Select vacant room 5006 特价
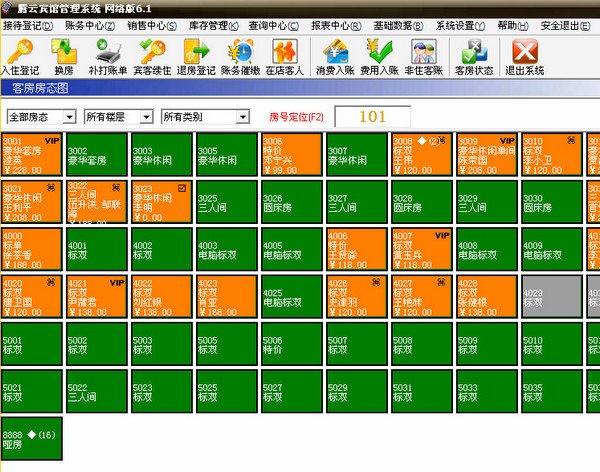600x472 pixels. coord(292,344)
